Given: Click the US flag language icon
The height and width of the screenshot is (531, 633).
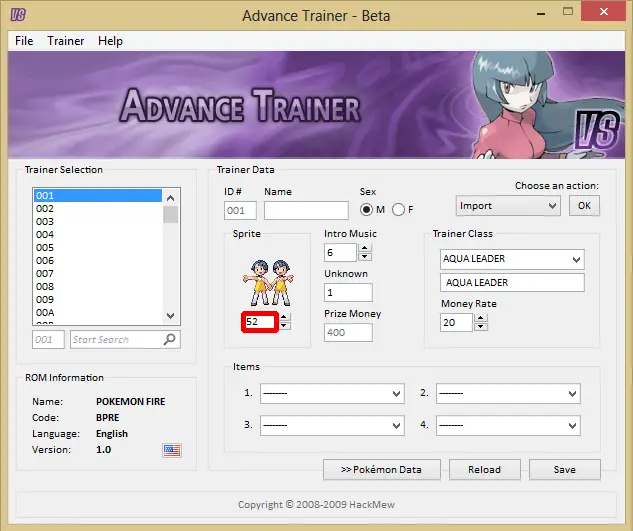Looking at the screenshot, I should tap(172, 450).
